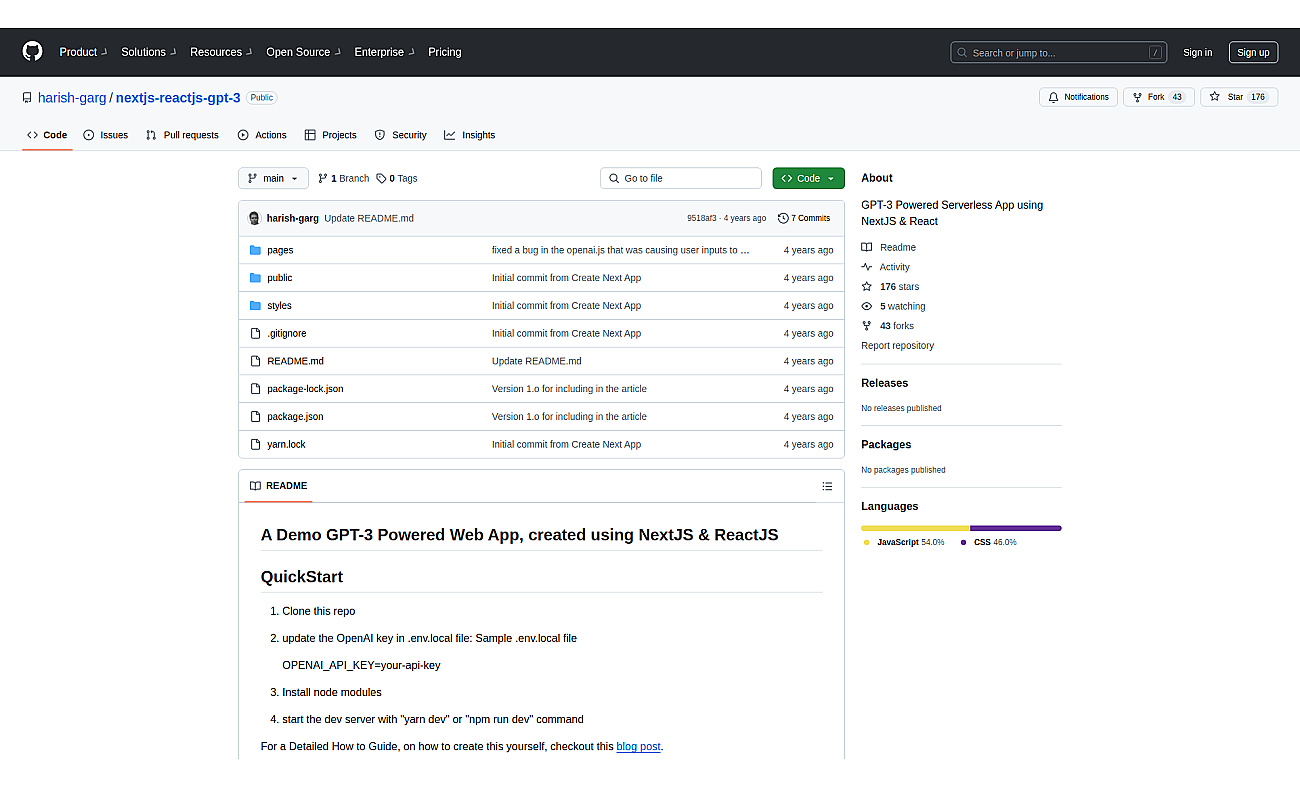Click the Search or jump to box
Viewport: 1300px width, 788px height.
point(1060,53)
